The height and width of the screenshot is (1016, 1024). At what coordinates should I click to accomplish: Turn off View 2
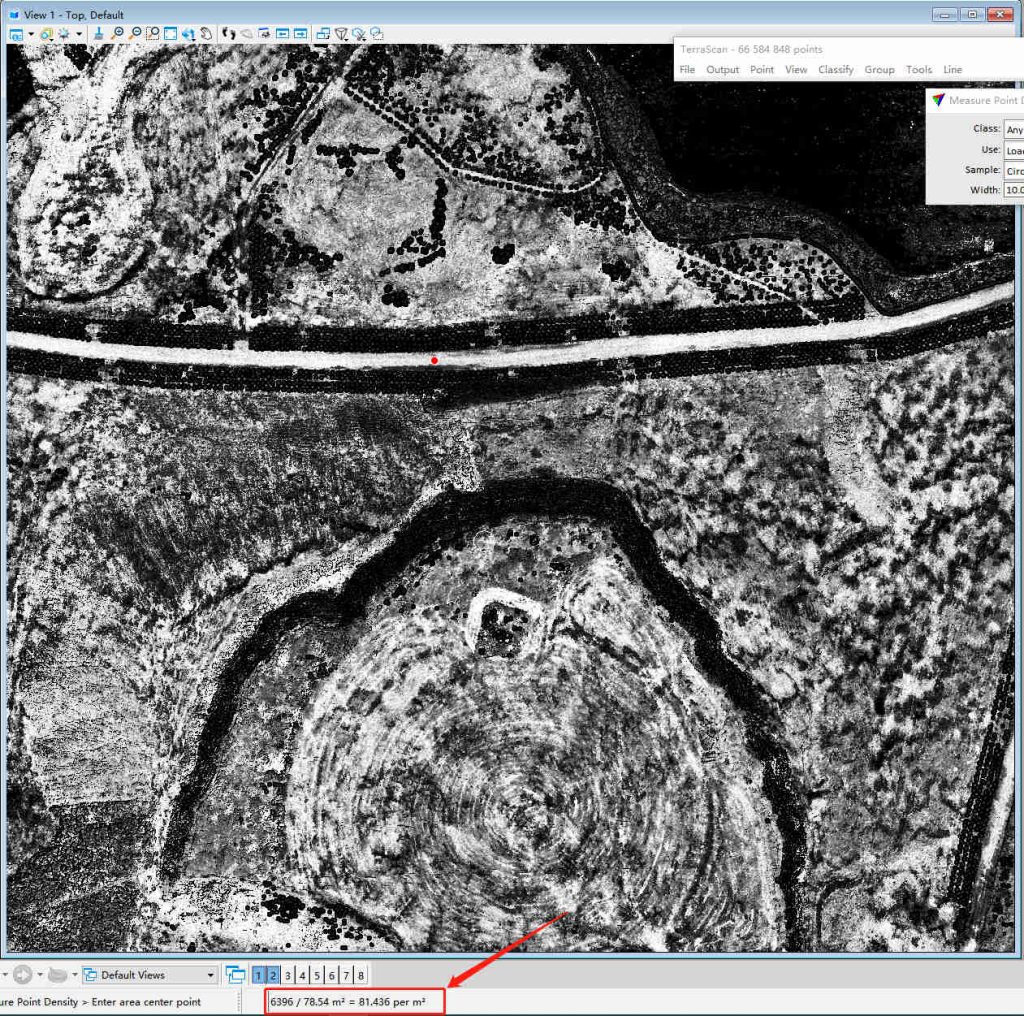(x=271, y=975)
